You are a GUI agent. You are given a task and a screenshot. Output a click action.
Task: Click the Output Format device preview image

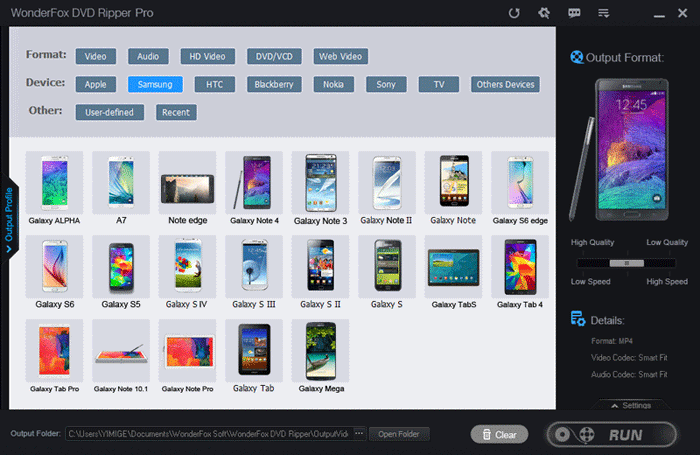pyautogui.click(x=621, y=150)
